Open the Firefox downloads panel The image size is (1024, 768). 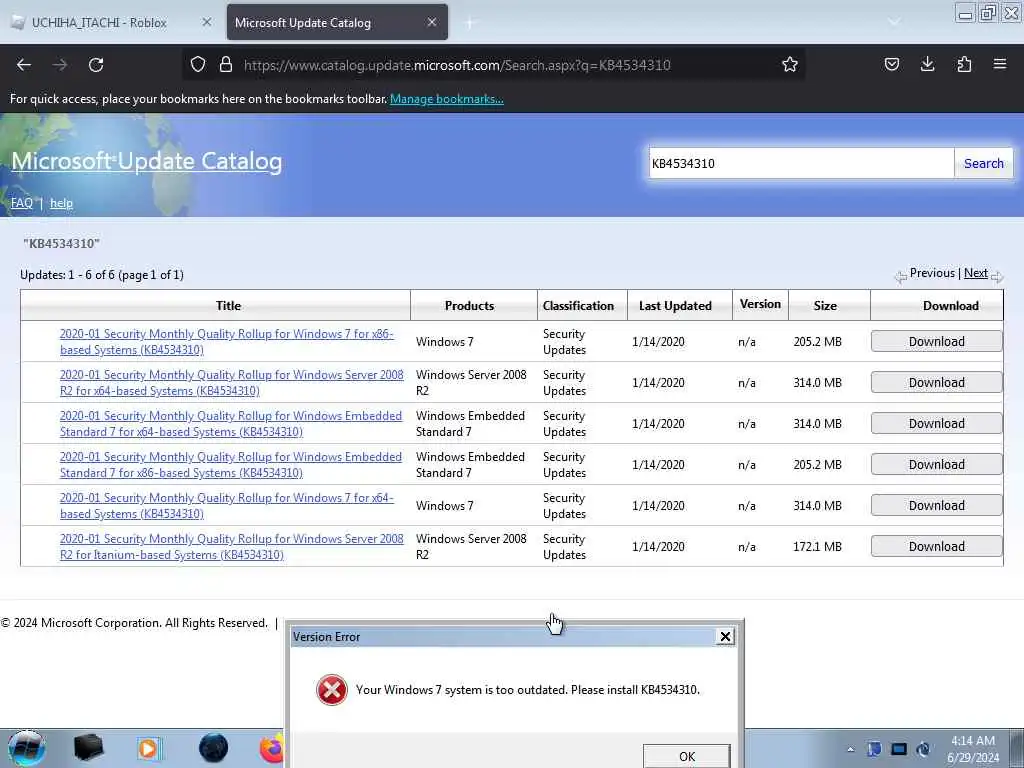(x=927, y=64)
